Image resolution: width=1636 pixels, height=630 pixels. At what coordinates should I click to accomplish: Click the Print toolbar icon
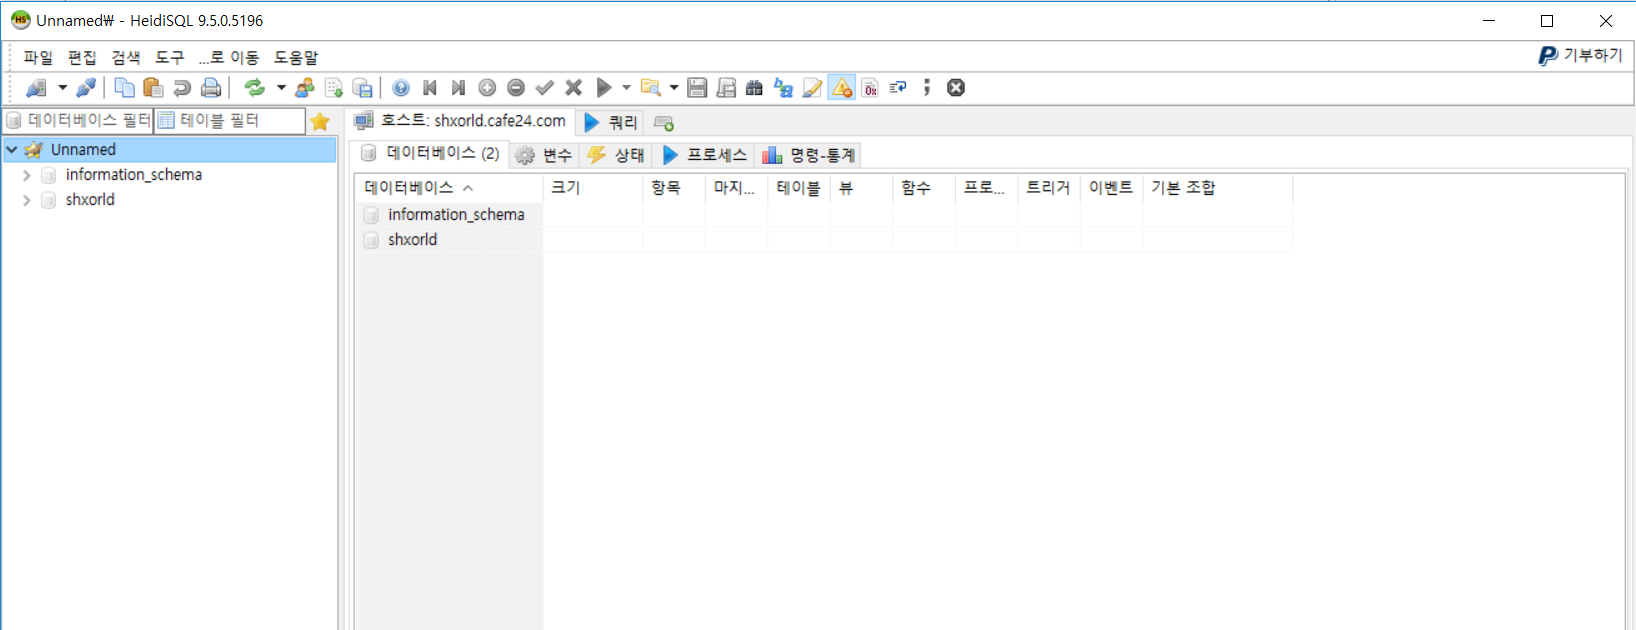click(211, 88)
